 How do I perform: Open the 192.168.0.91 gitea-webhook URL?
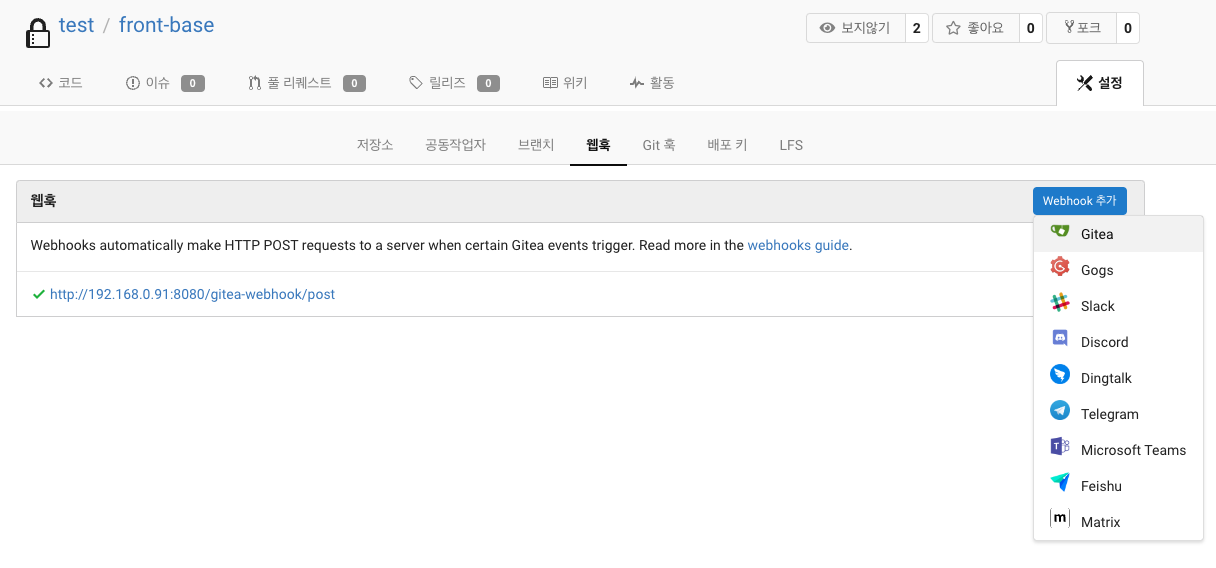click(x=192, y=294)
